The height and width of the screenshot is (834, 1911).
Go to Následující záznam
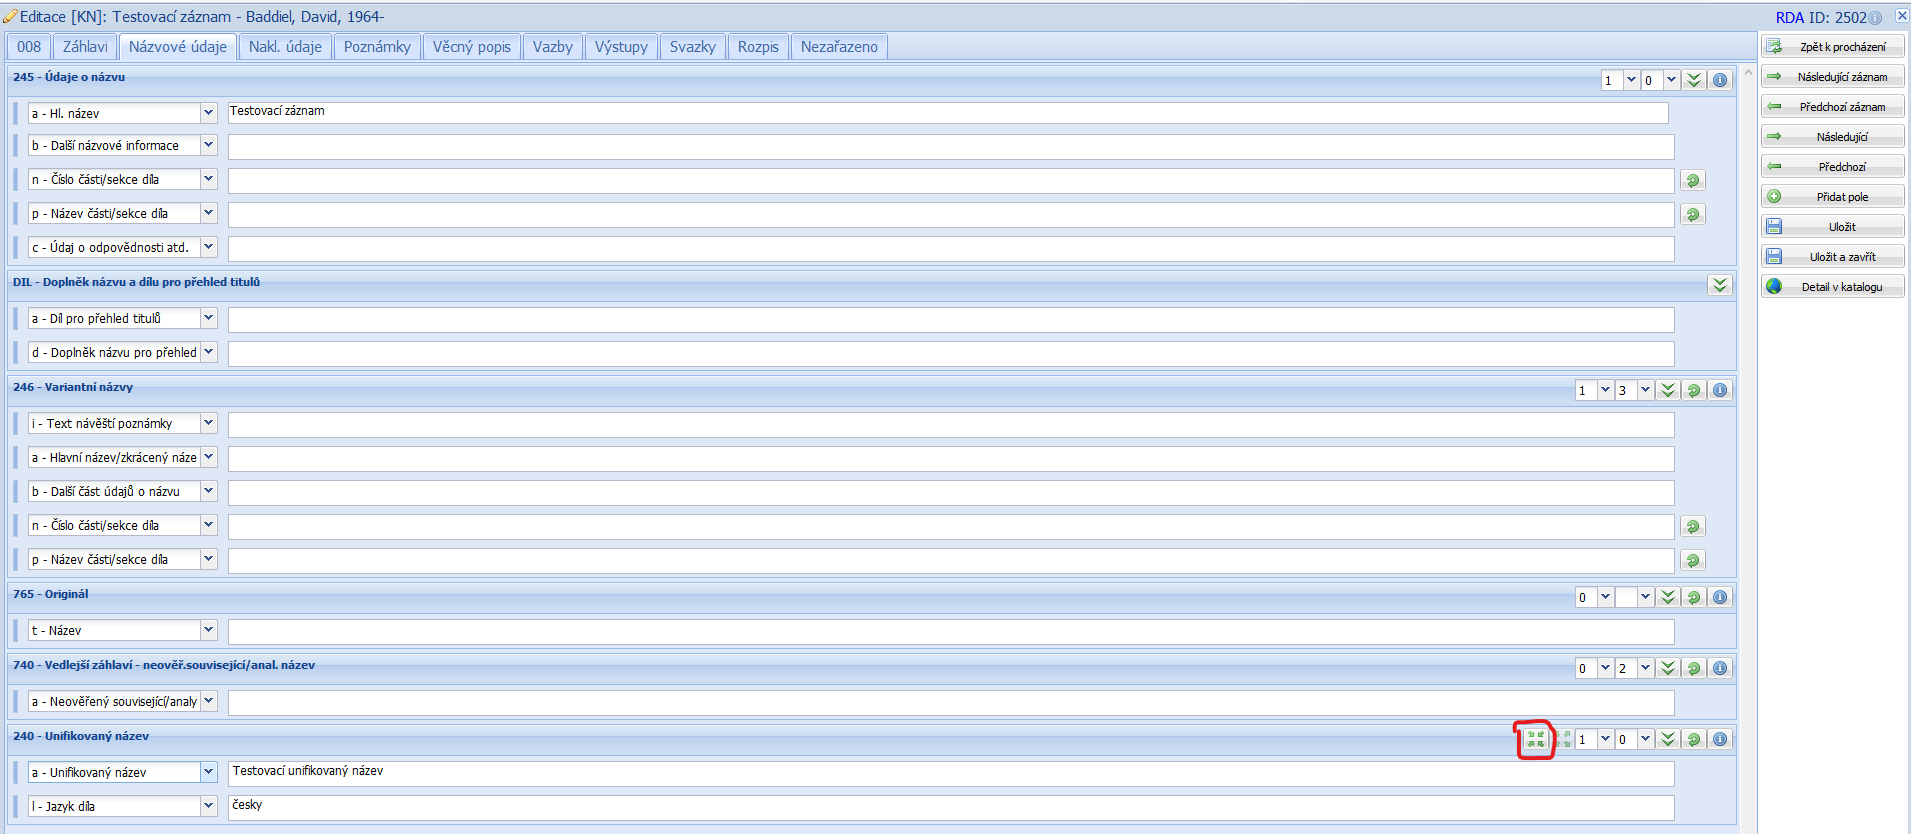click(x=1832, y=77)
